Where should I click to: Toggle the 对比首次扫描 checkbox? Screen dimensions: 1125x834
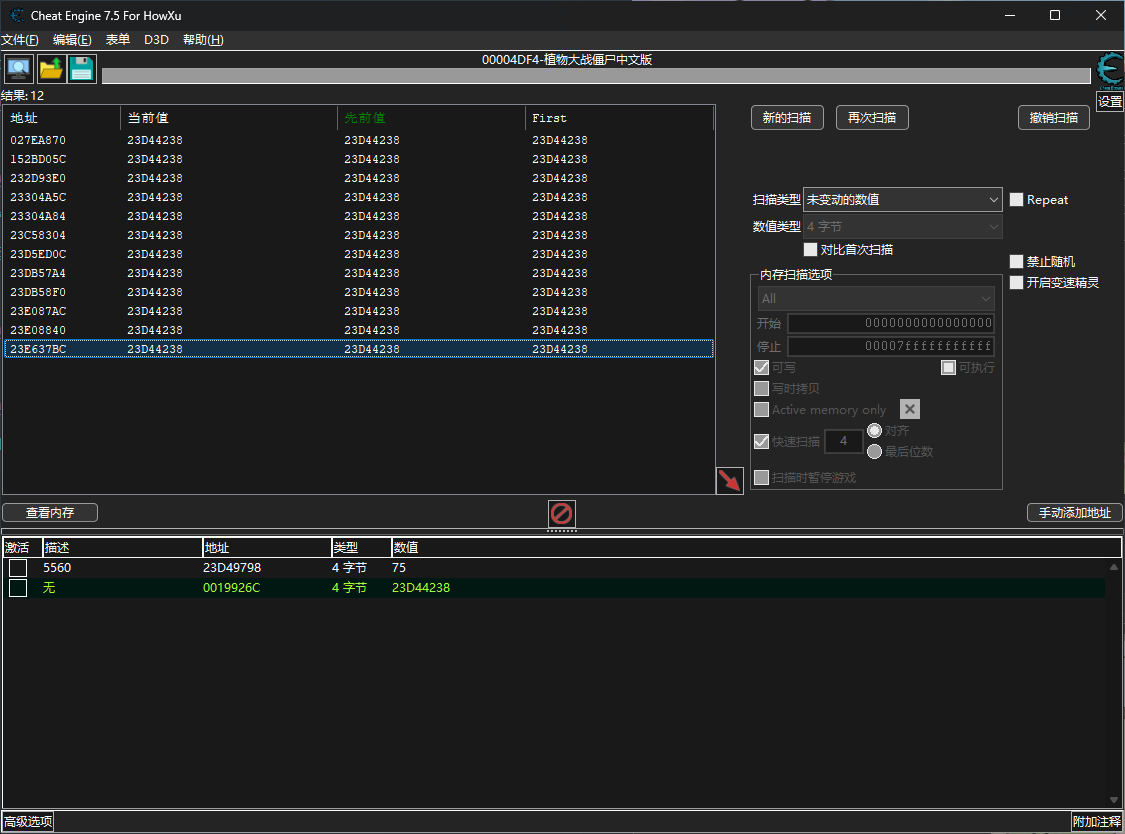[x=811, y=249]
